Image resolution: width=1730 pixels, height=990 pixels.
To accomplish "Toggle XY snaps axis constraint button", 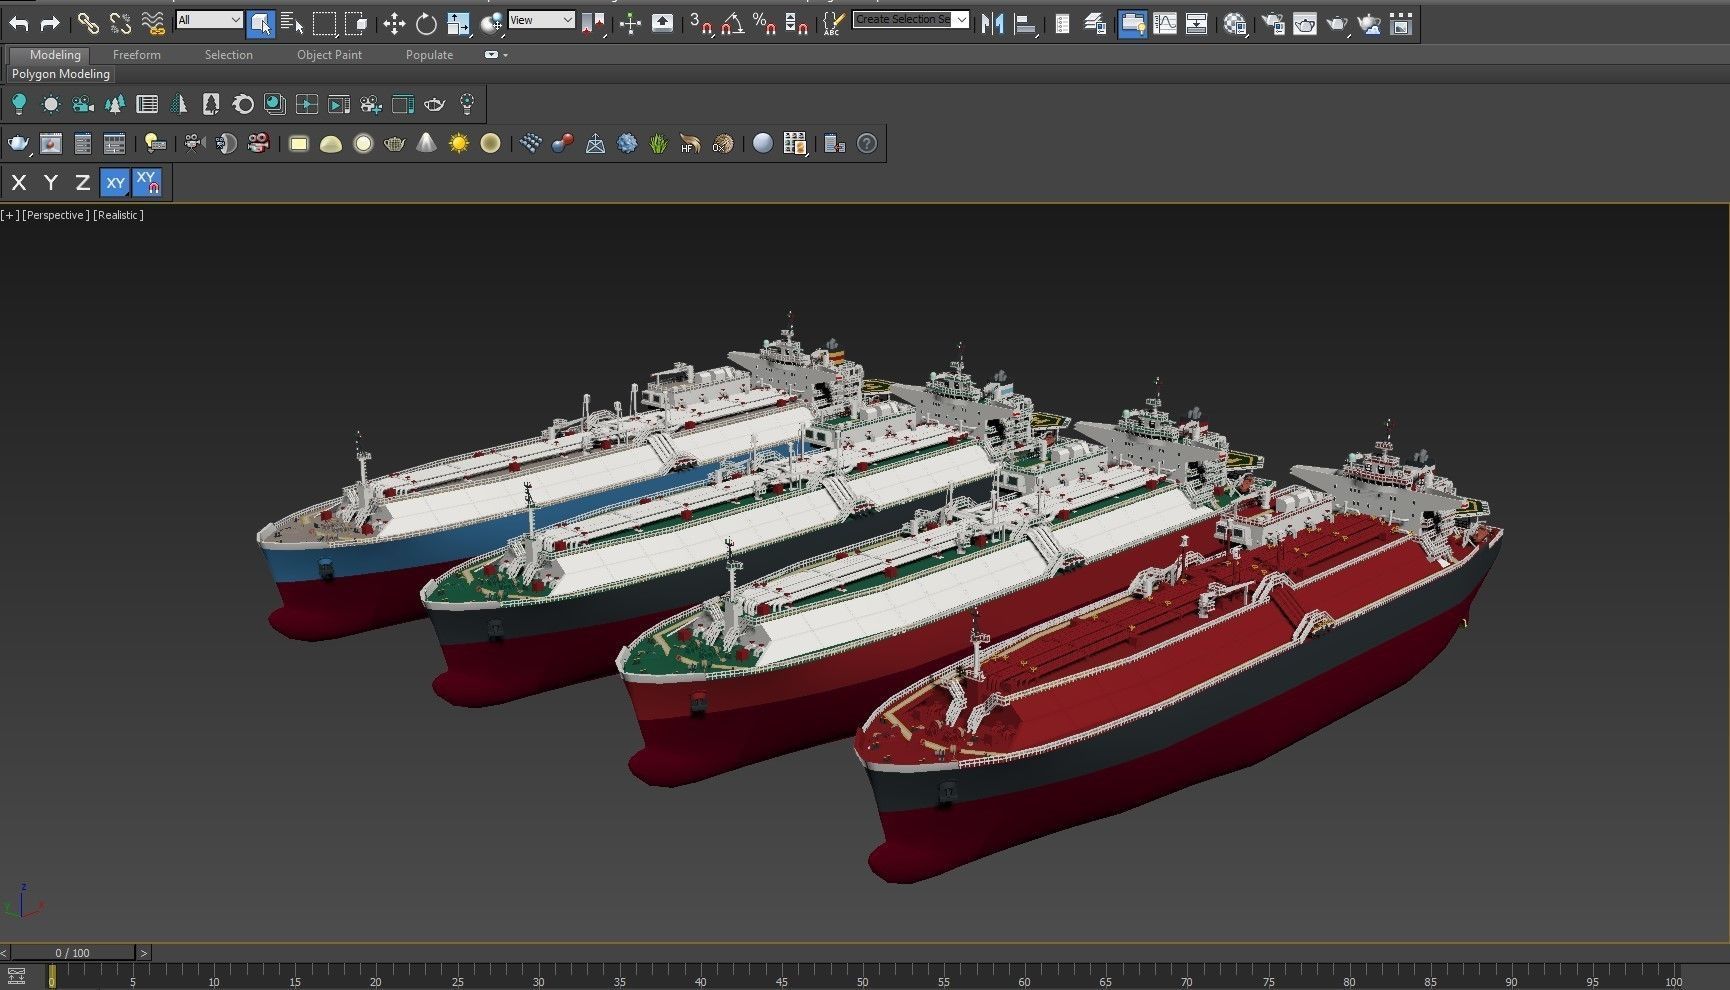I will click(x=147, y=182).
